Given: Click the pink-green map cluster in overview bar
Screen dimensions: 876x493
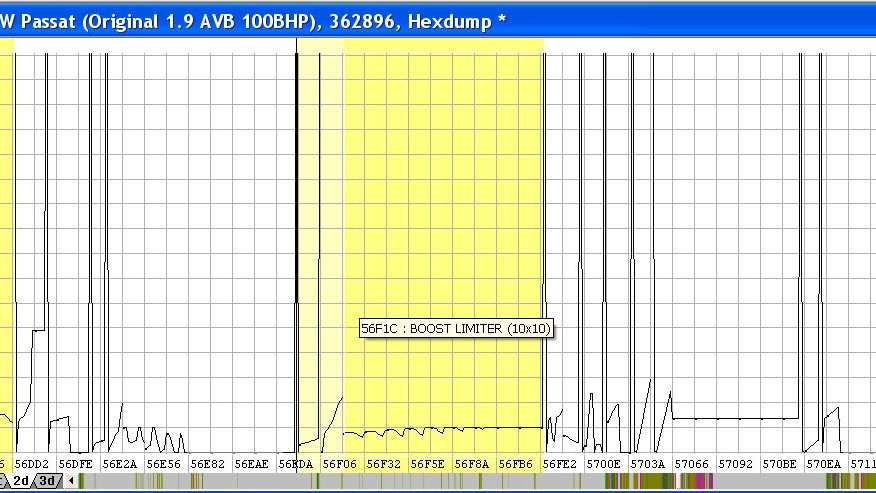Looking at the screenshot, I should [659, 481].
